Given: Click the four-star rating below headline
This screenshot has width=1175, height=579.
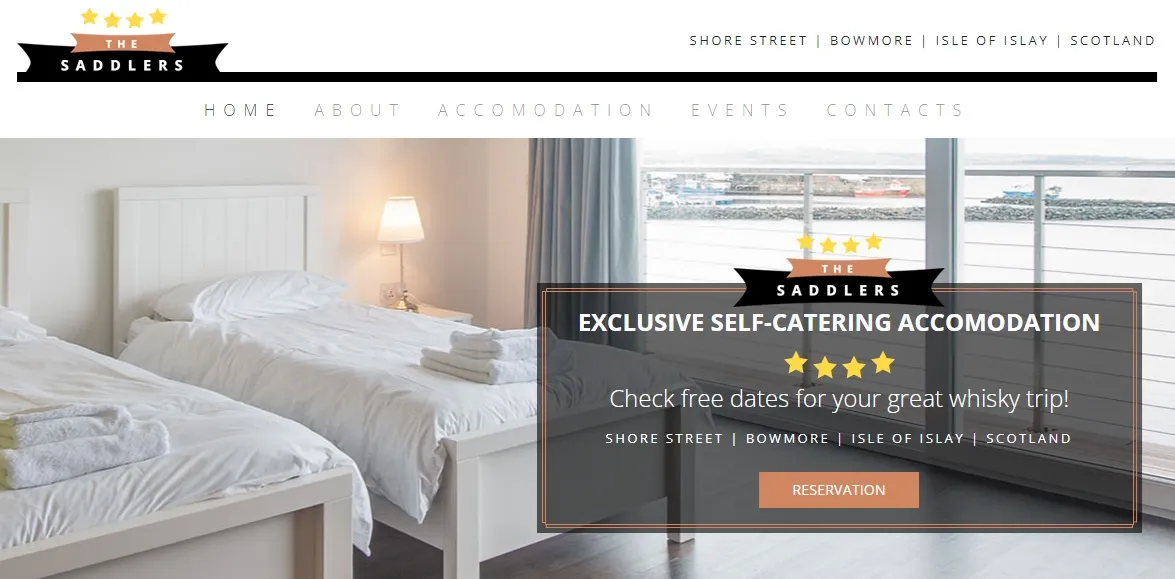Looking at the screenshot, I should pos(839,364).
